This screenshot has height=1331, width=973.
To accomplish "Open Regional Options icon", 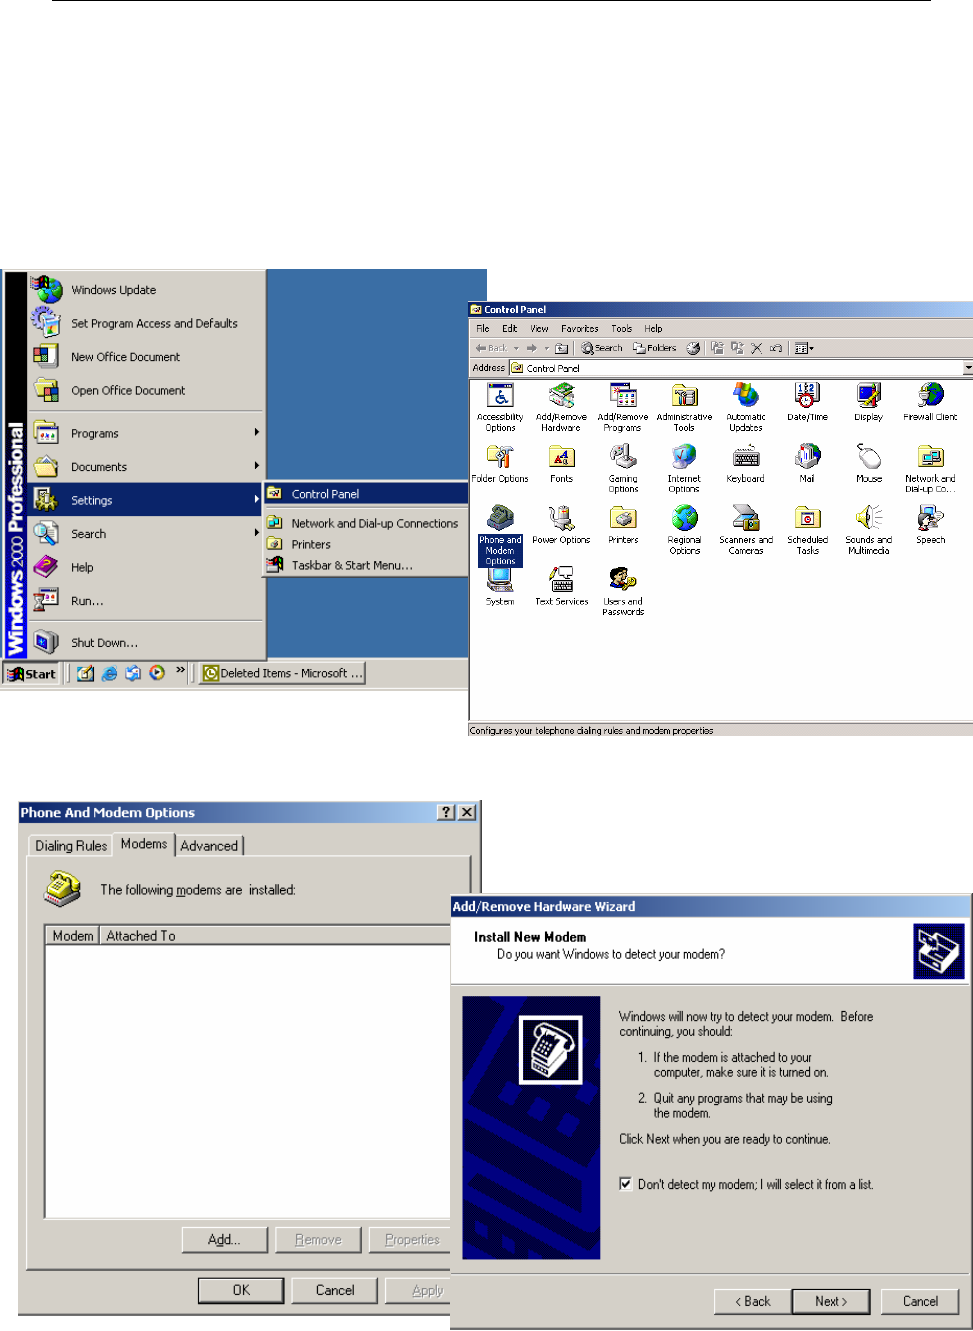I will click(684, 530).
